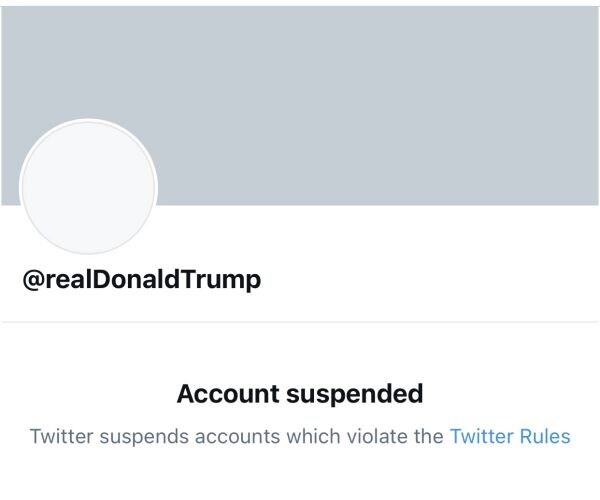The height and width of the screenshot is (500, 600).
Task: Click the divider line below the handle
Action: click(x=300, y=322)
